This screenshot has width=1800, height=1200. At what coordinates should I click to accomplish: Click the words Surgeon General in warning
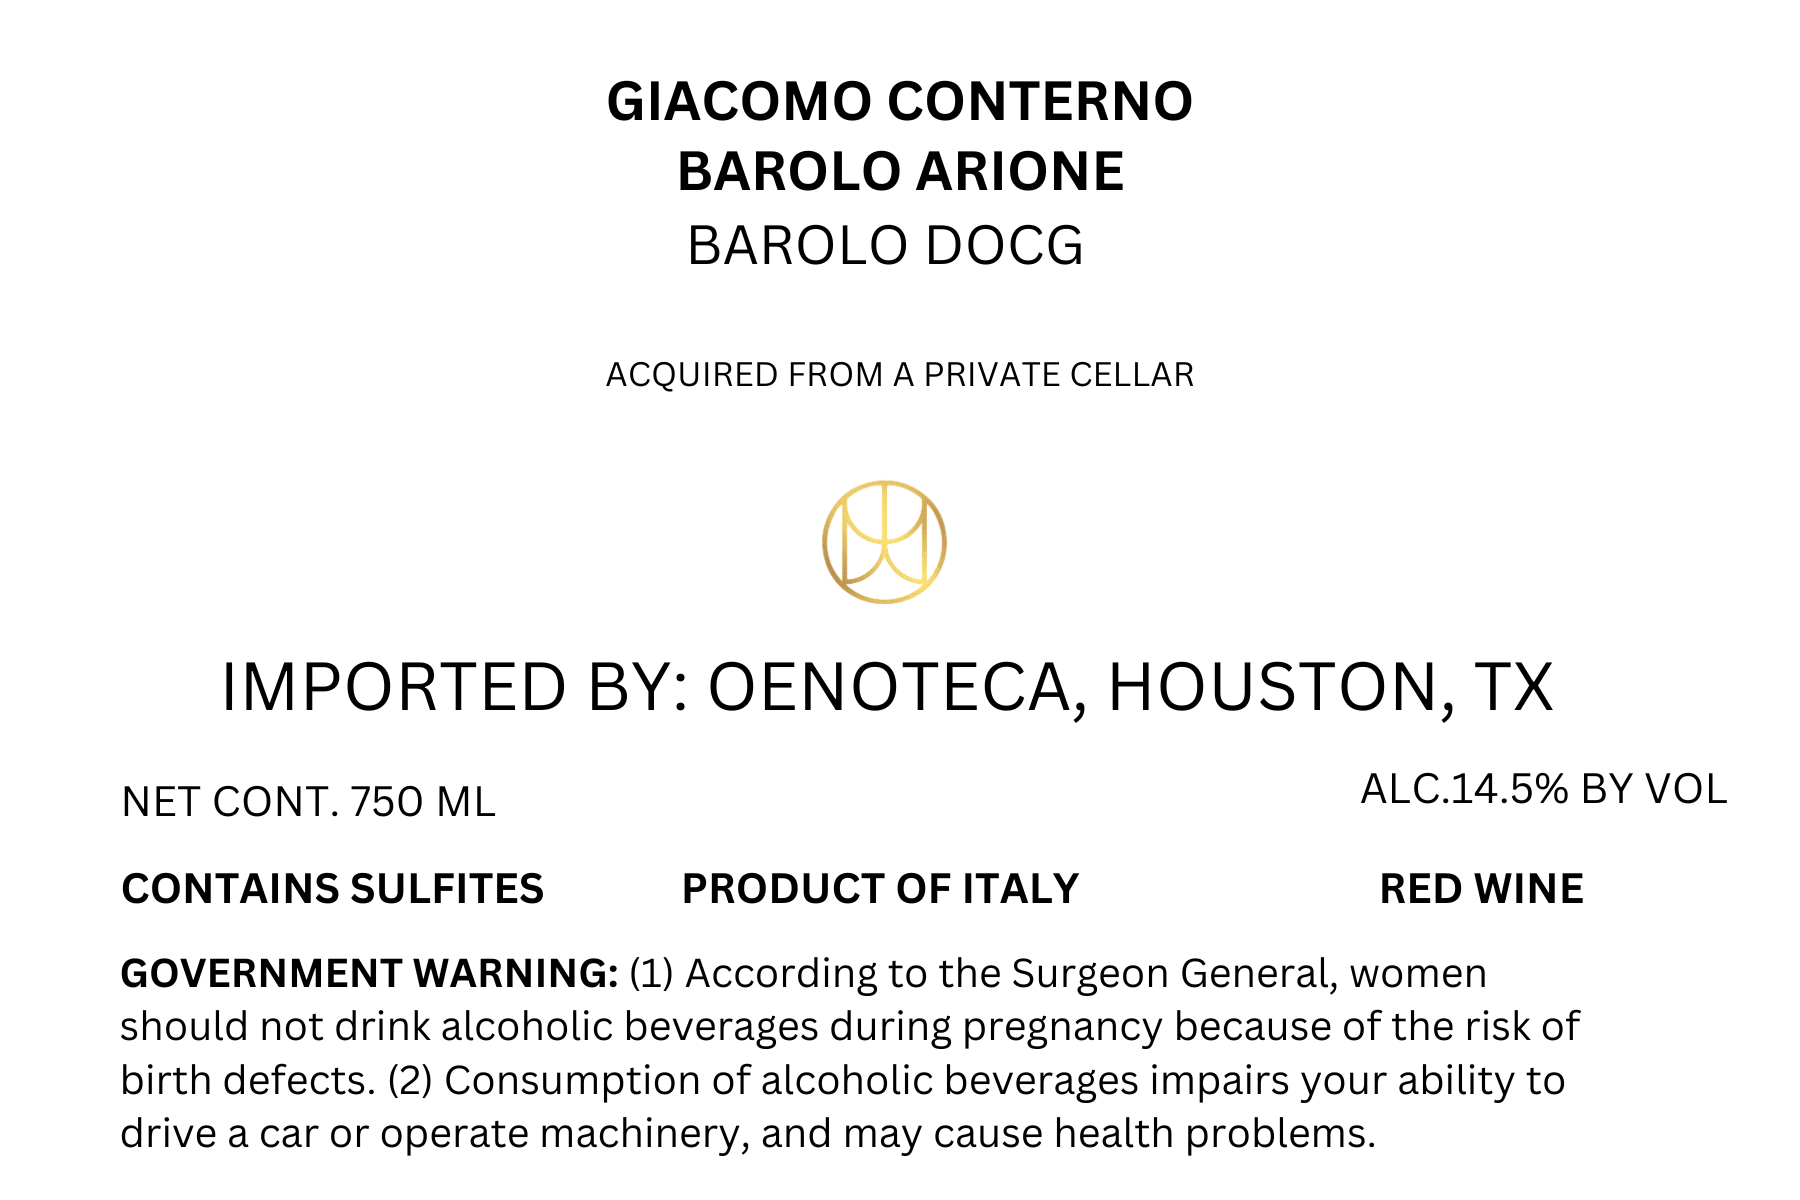1175,974
